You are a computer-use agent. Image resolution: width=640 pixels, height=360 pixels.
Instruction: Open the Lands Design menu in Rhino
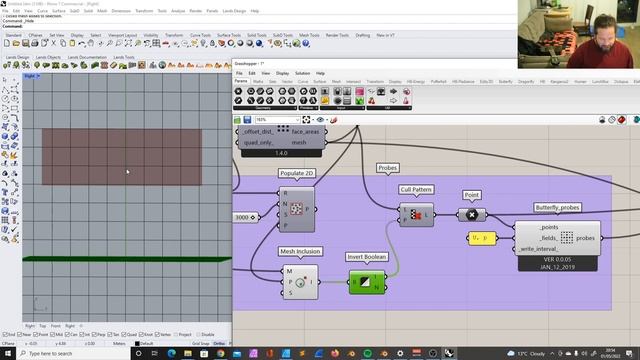[234, 11]
